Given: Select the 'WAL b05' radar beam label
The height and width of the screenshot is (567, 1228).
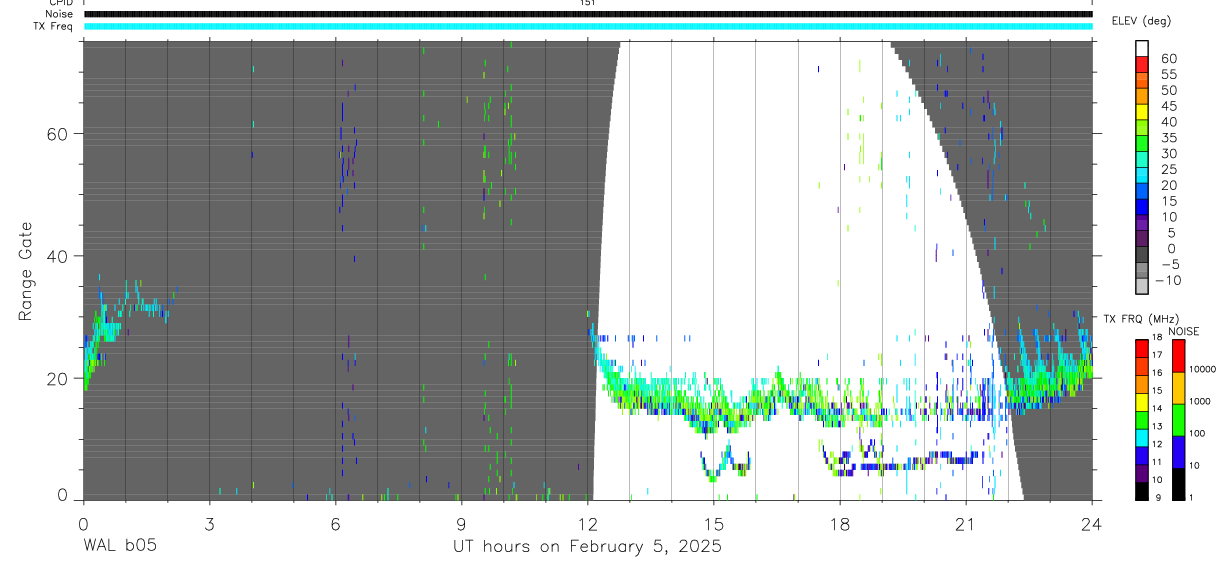Looking at the screenshot, I should 119,547.
